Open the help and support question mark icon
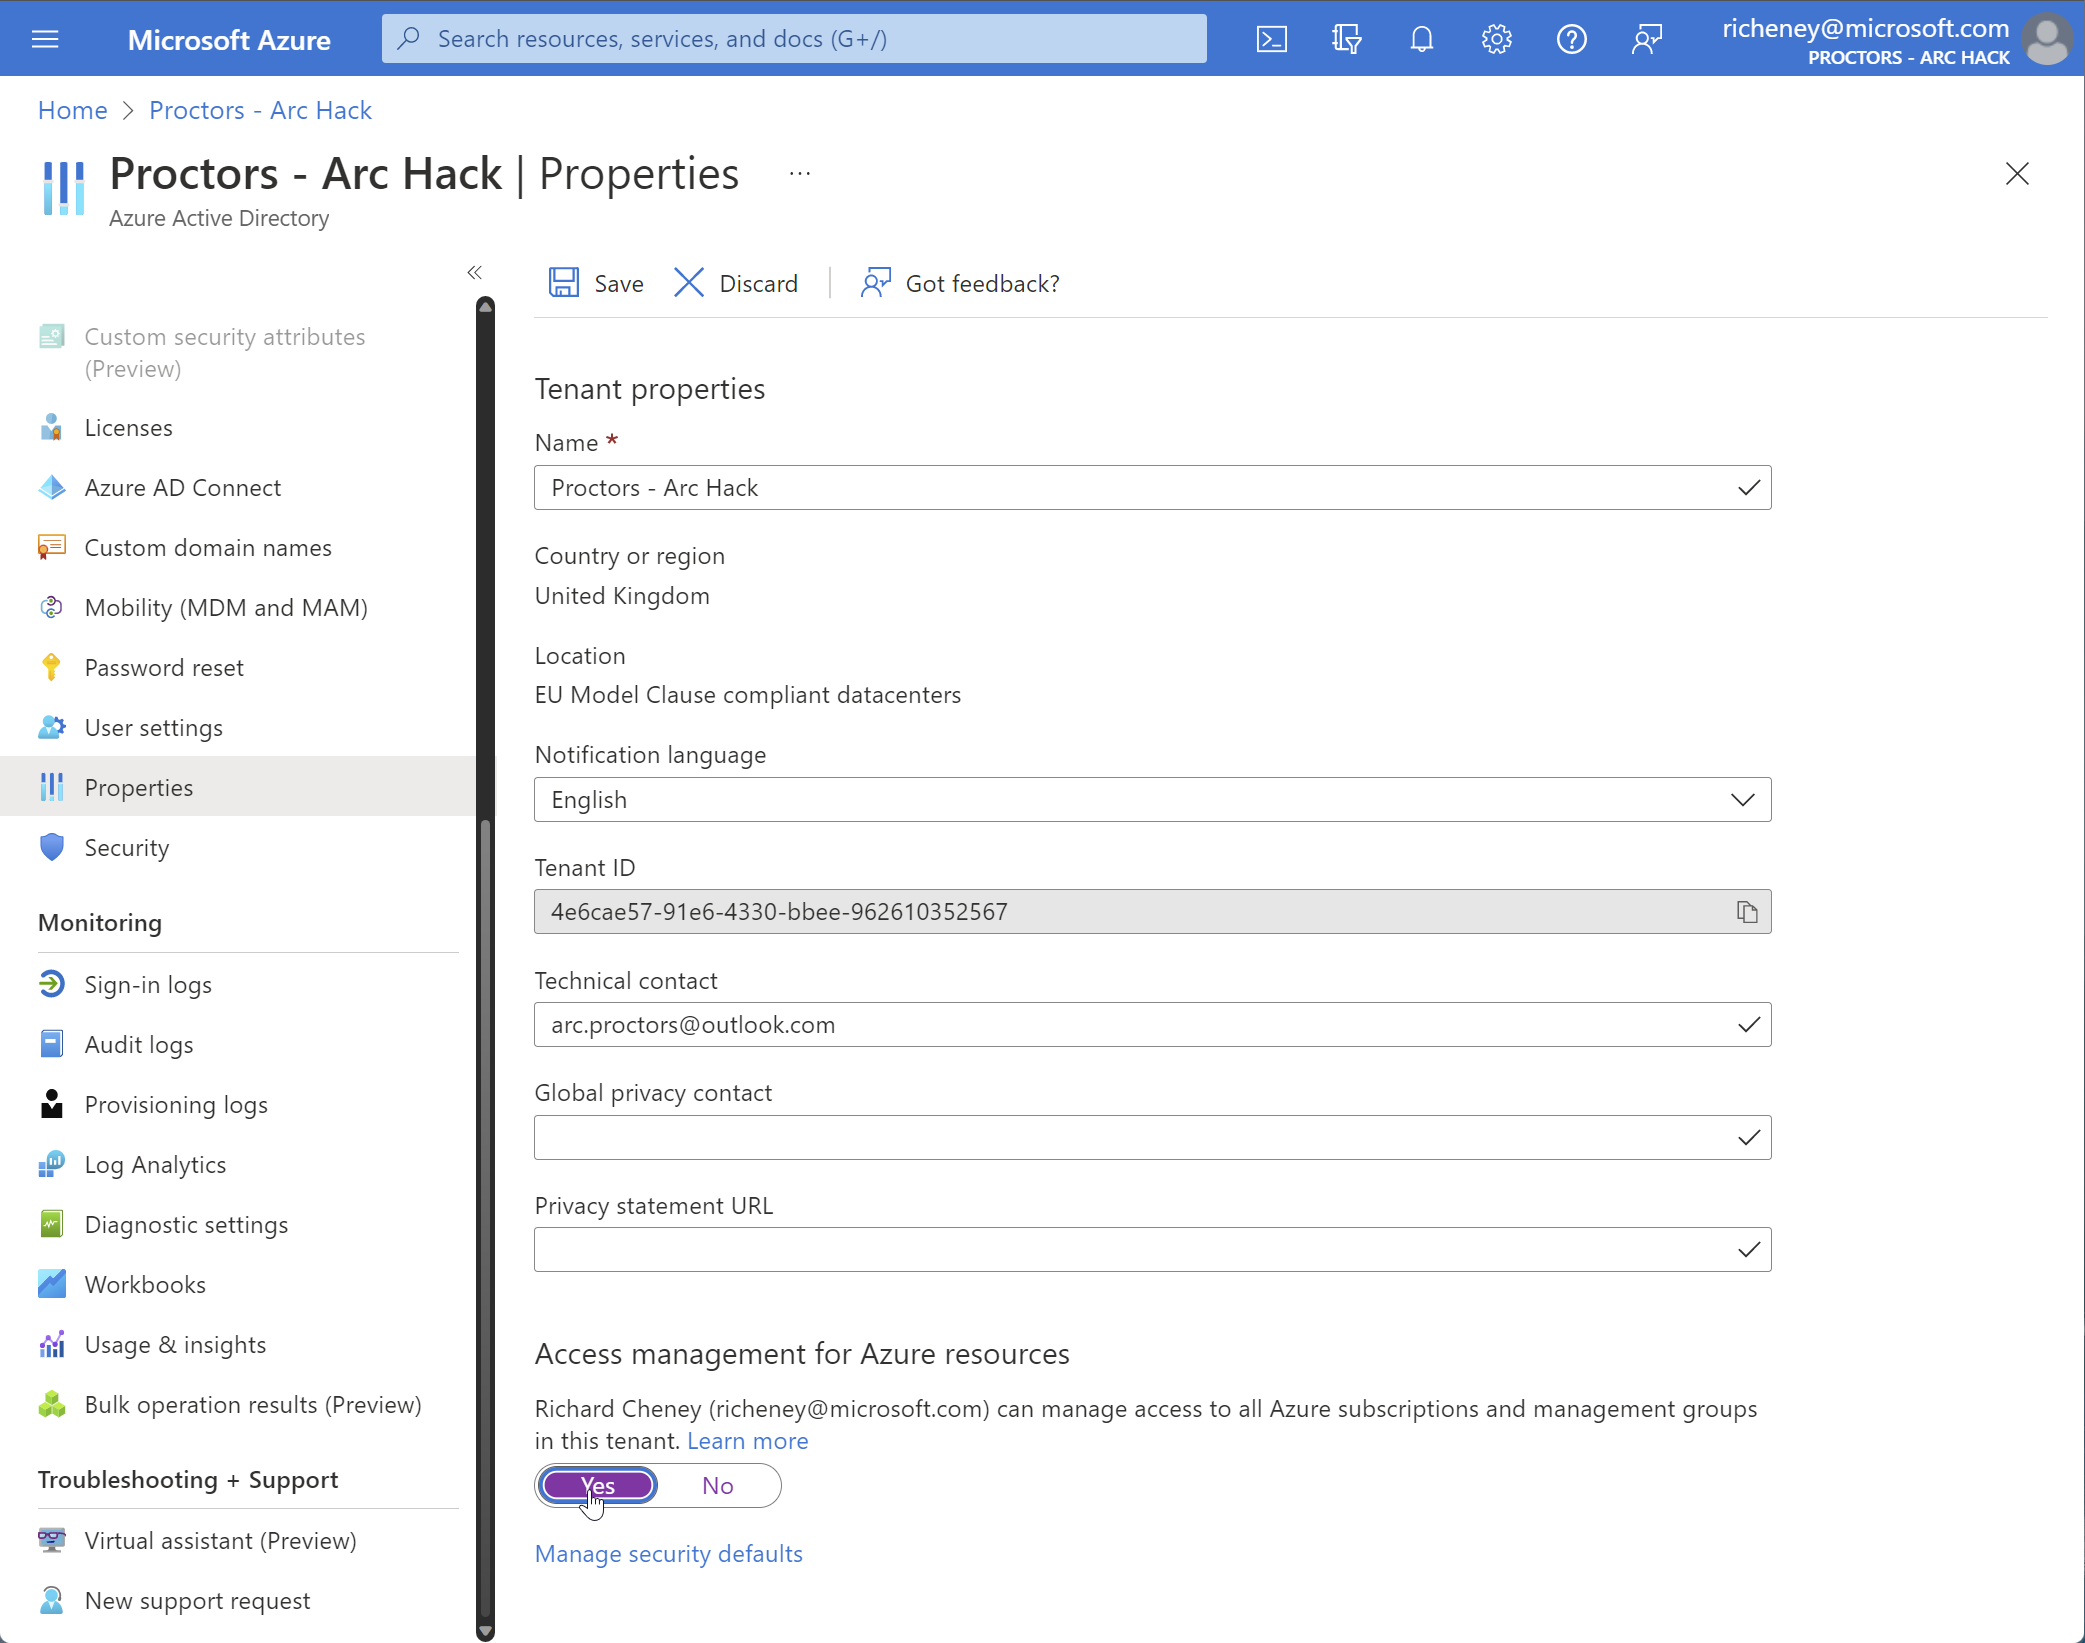This screenshot has width=2085, height=1643. click(x=1571, y=39)
